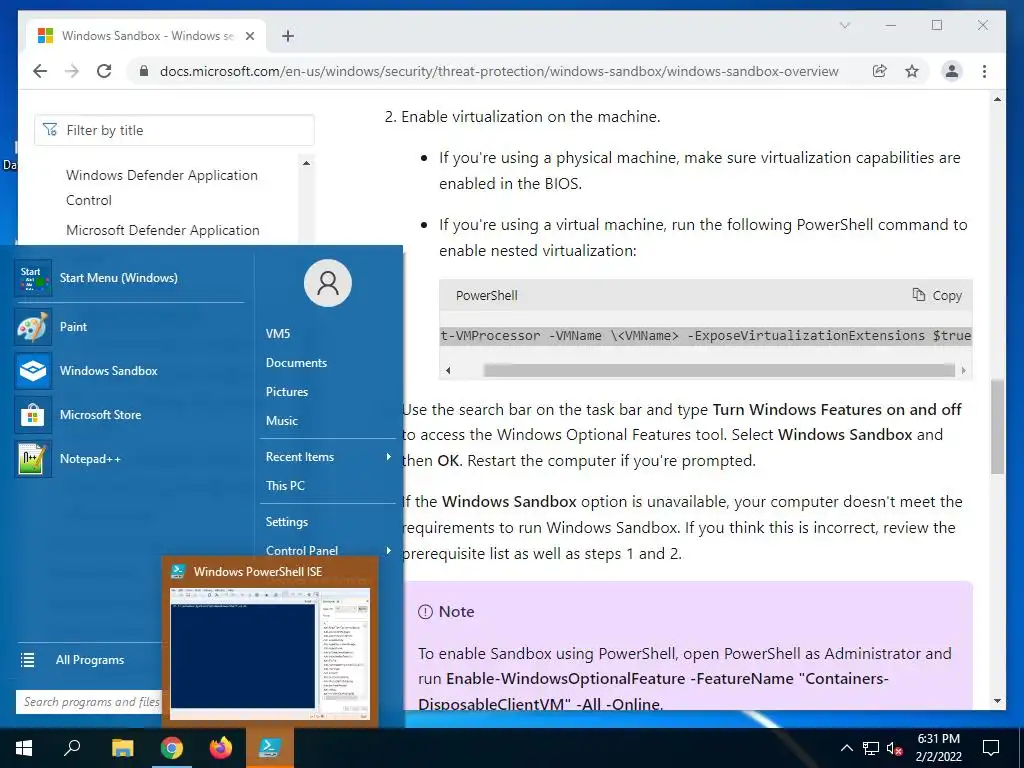Click the padlock site info icon
The image size is (1024, 768).
tap(144, 71)
